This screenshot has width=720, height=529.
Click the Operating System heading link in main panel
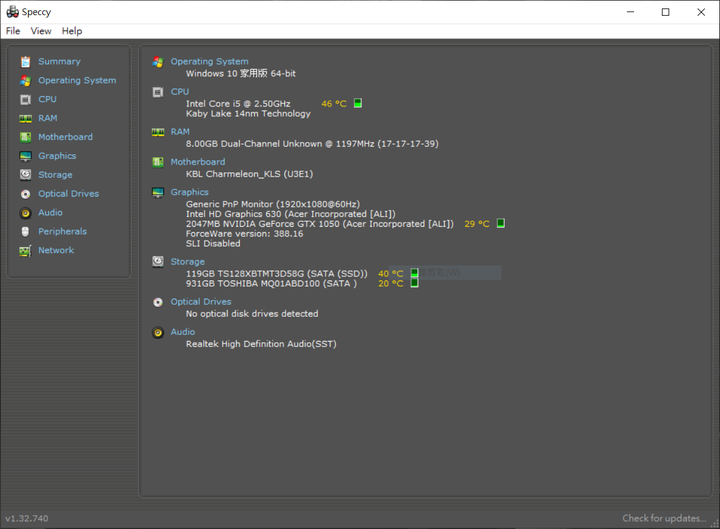pos(209,62)
